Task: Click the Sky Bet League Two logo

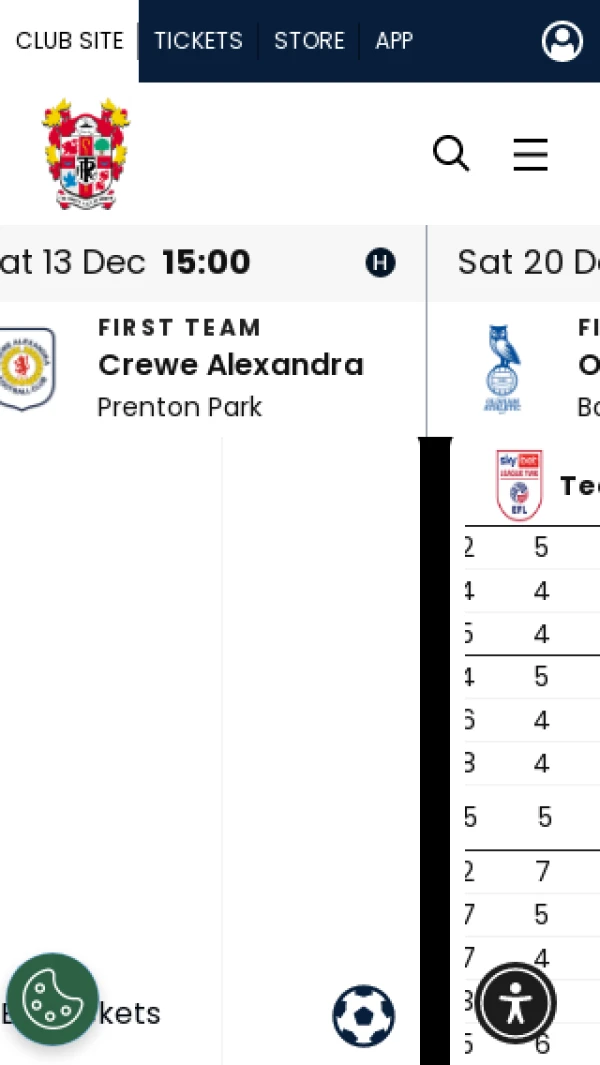Action: (519, 485)
